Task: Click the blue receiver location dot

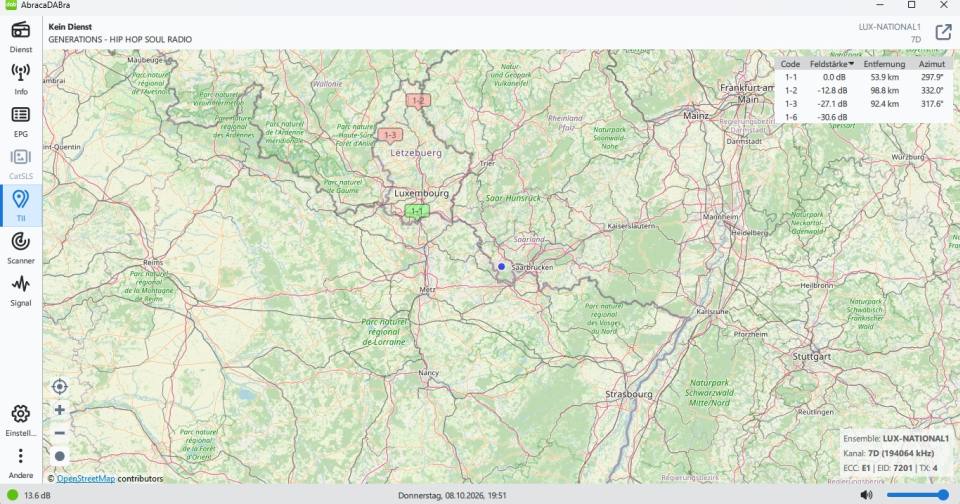Action: (x=501, y=266)
